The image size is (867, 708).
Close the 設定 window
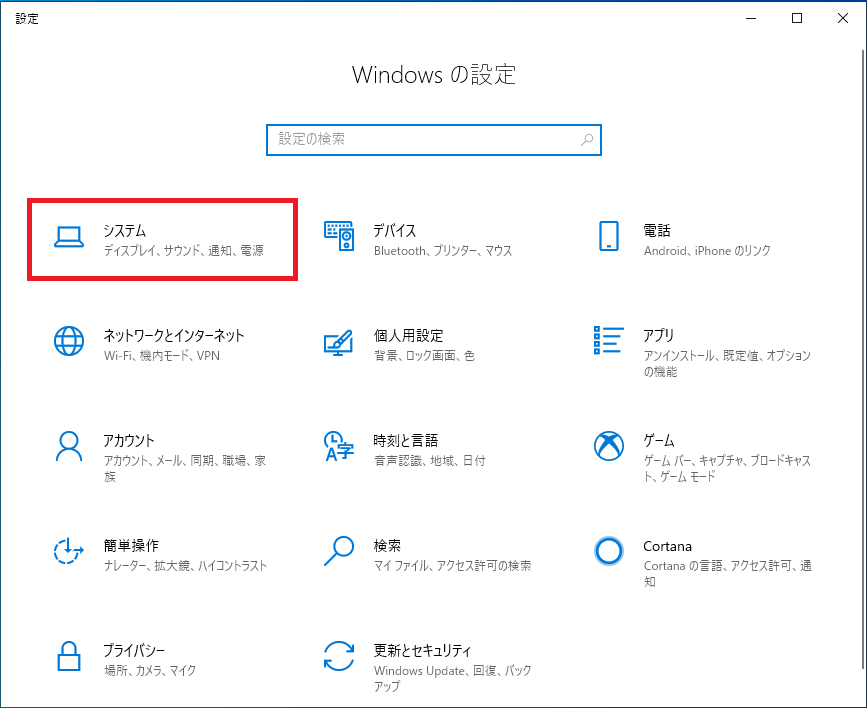click(843, 18)
